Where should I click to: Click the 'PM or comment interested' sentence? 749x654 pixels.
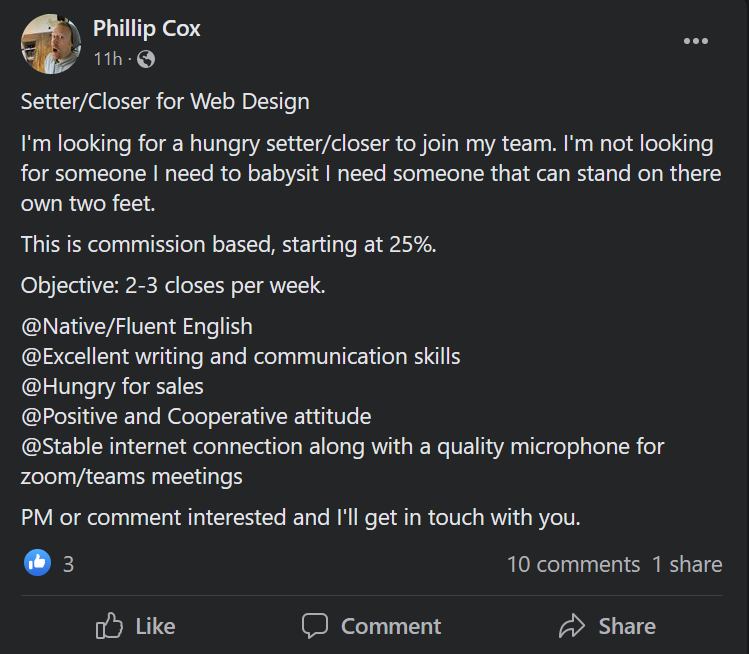300,518
